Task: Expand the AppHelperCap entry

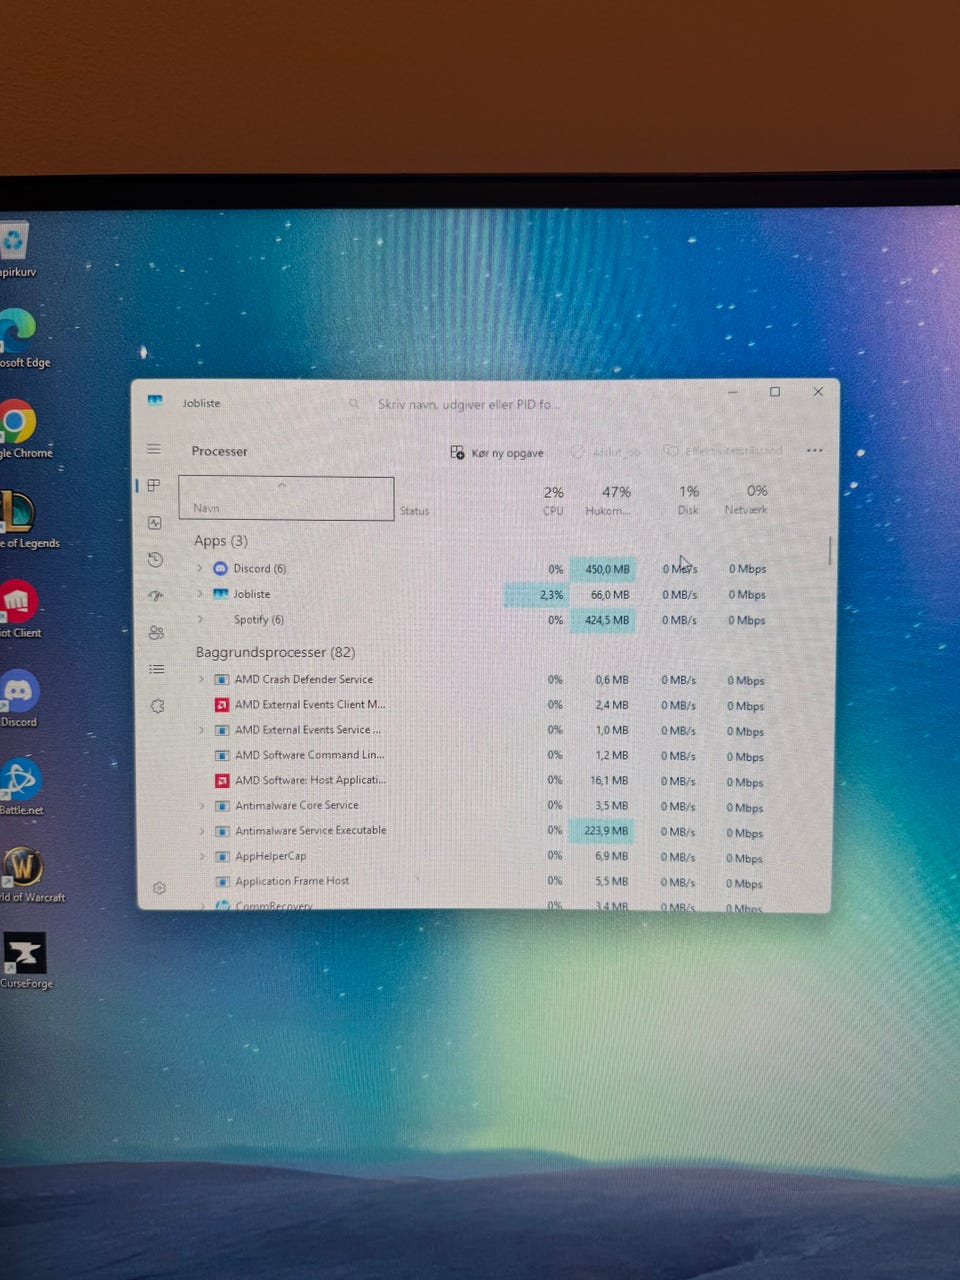Action: [202, 856]
